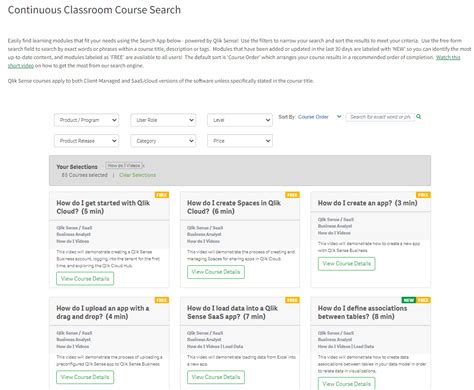Click title 'How do I create Spaces in Qlik Cloud?'
Image resolution: width=474 pixels, height=390 pixels.
coord(234,207)
